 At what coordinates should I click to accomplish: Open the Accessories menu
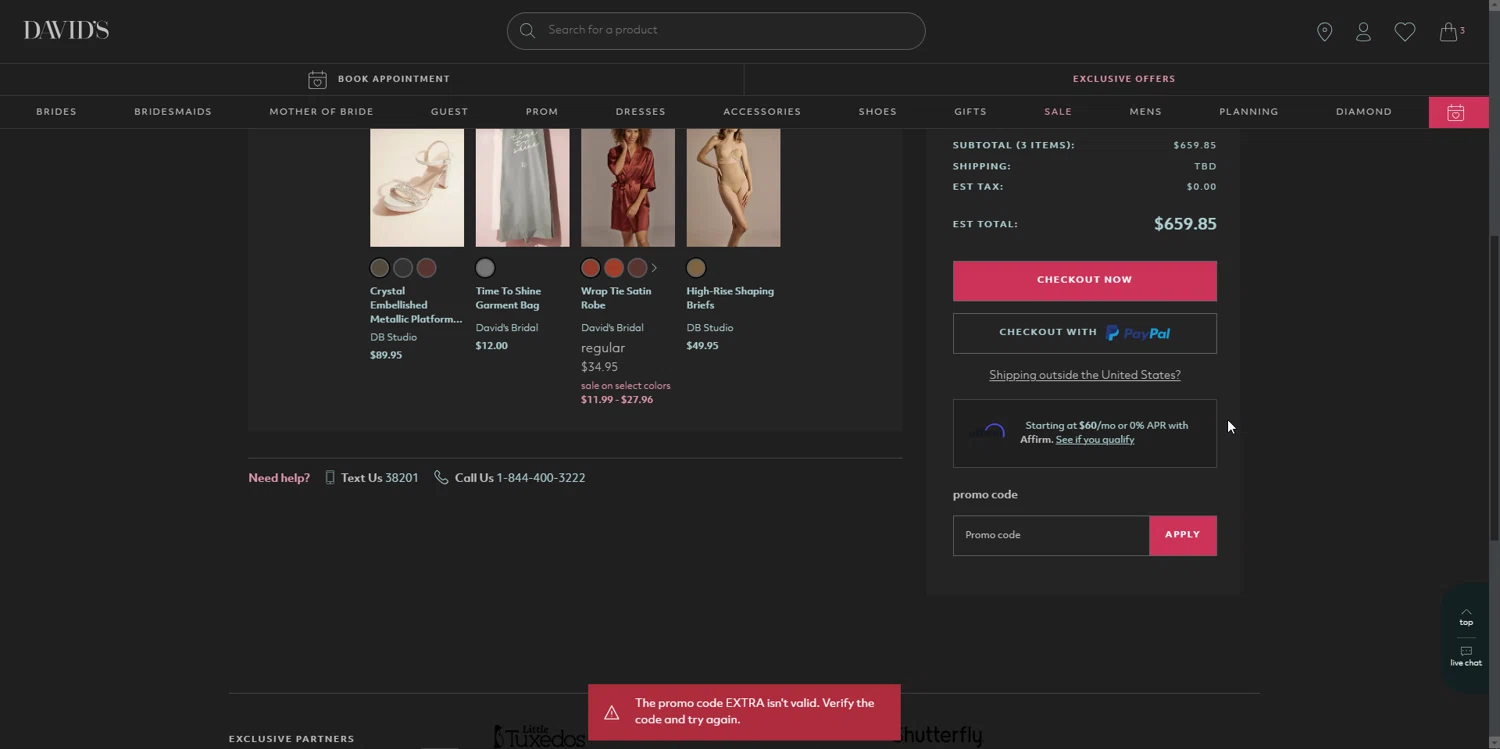[x=762, y=112]
